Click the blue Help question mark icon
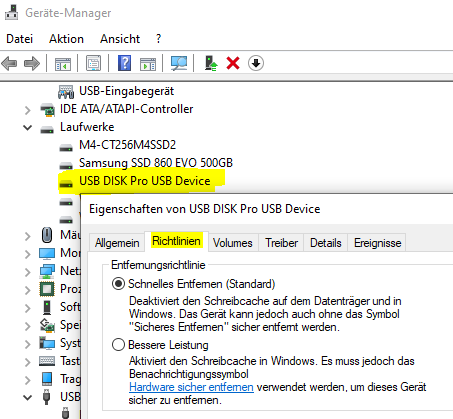The height and width of the screenshot is (419, 453). 124,63
